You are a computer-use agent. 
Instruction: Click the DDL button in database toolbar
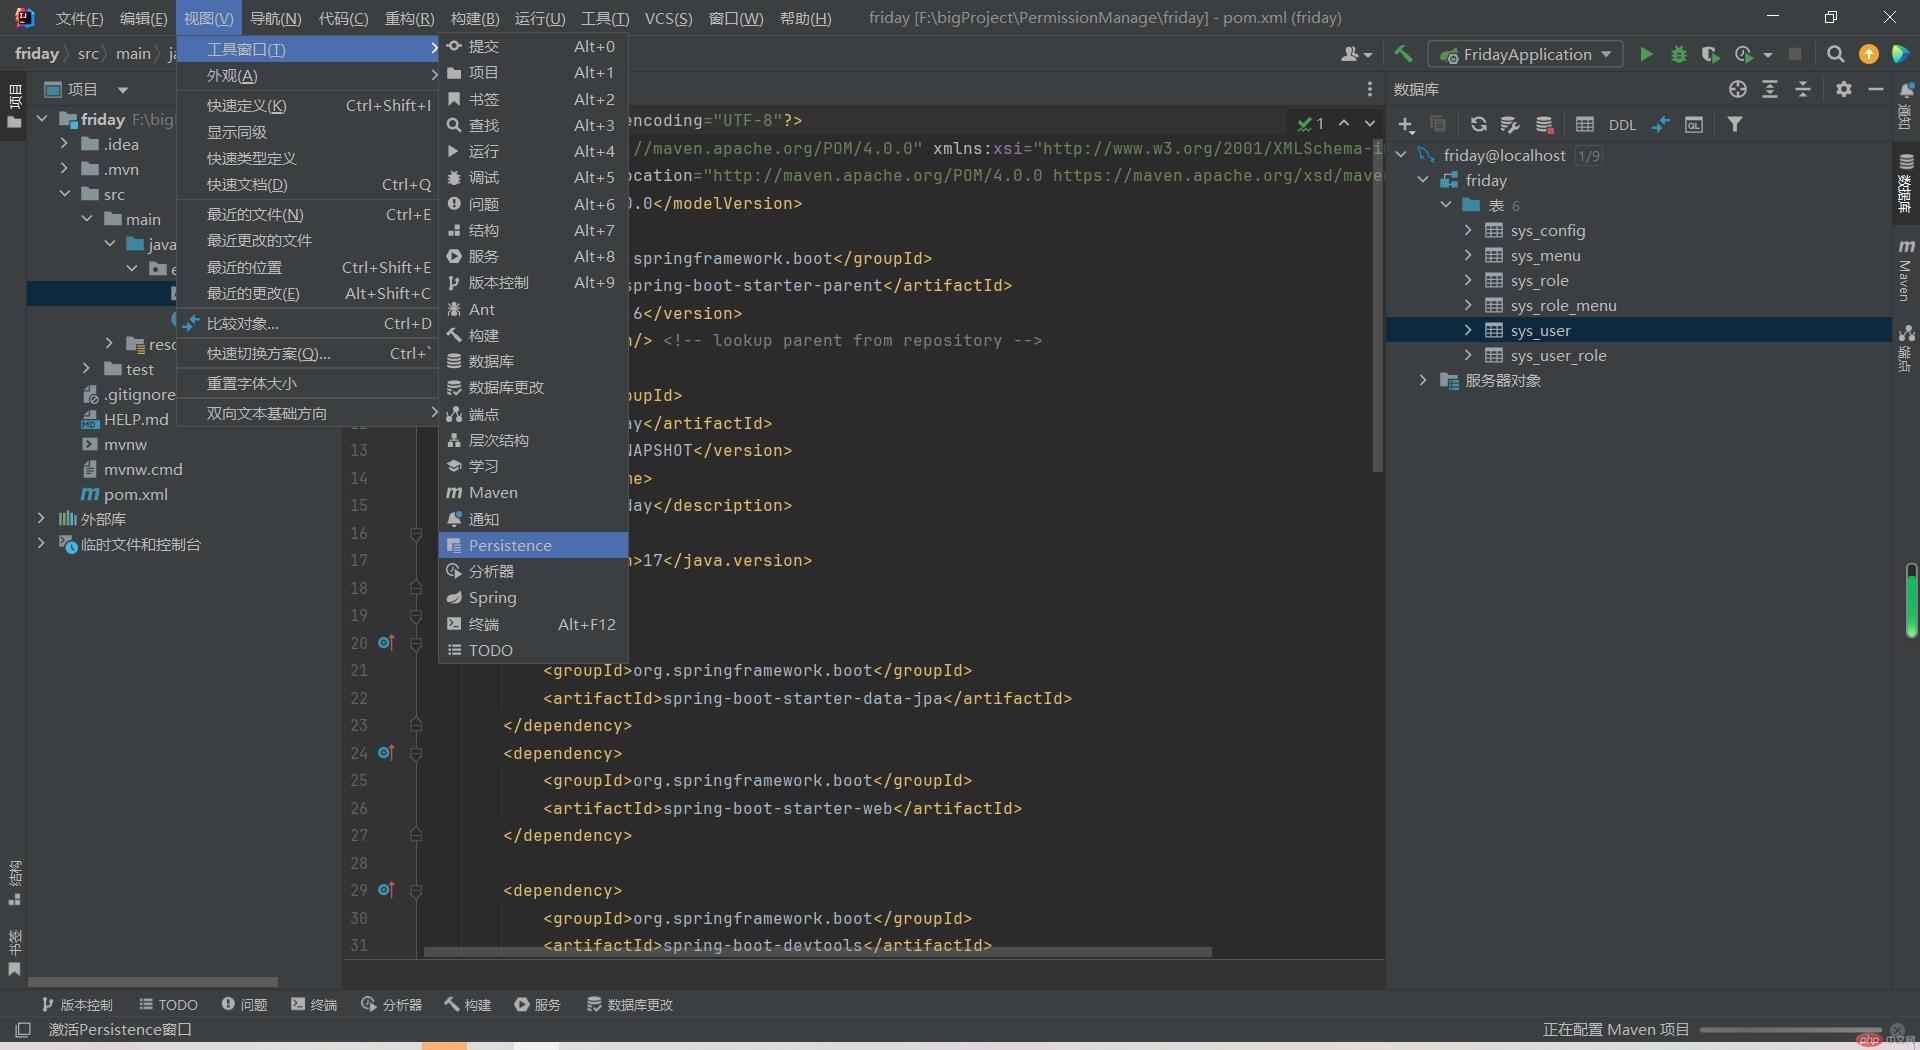tap(1622, 125)
